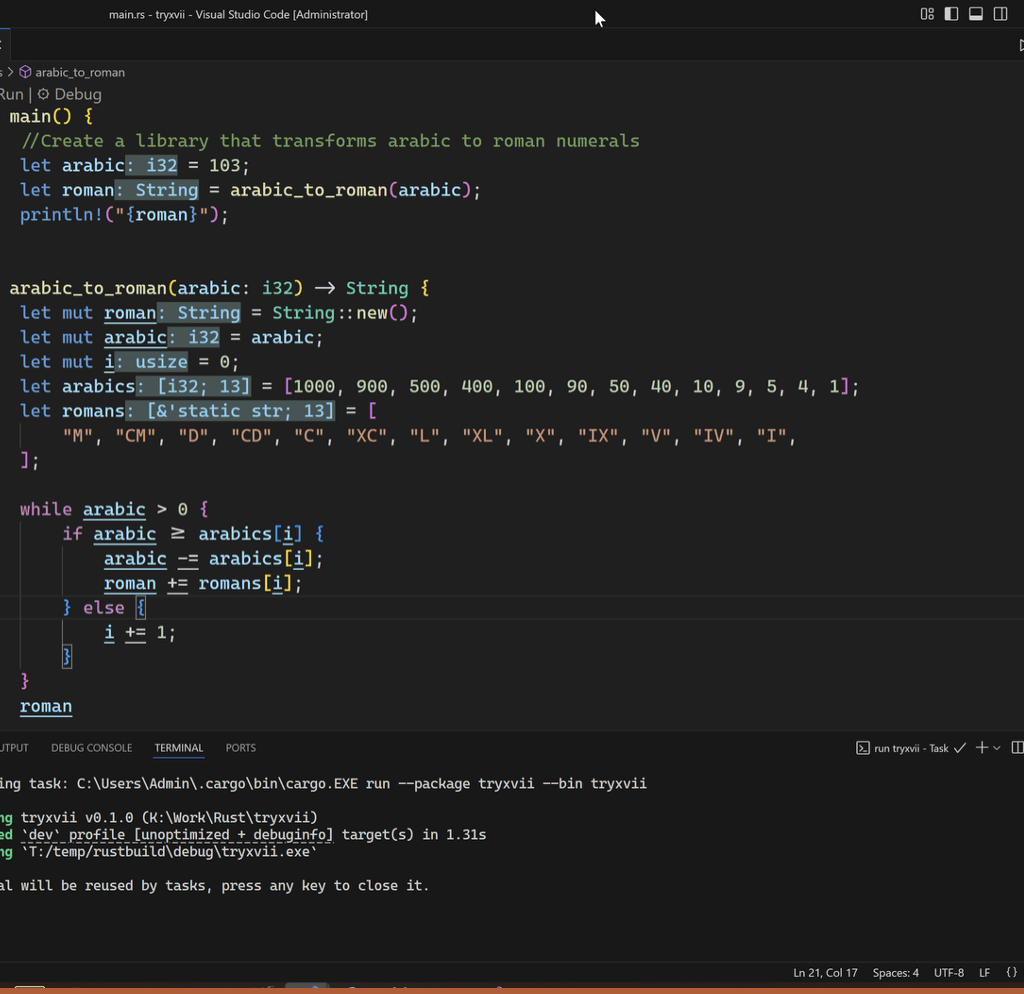Click the Run Rust file play icon
Screen dimensions: 1024x994
click(1020, 45)
